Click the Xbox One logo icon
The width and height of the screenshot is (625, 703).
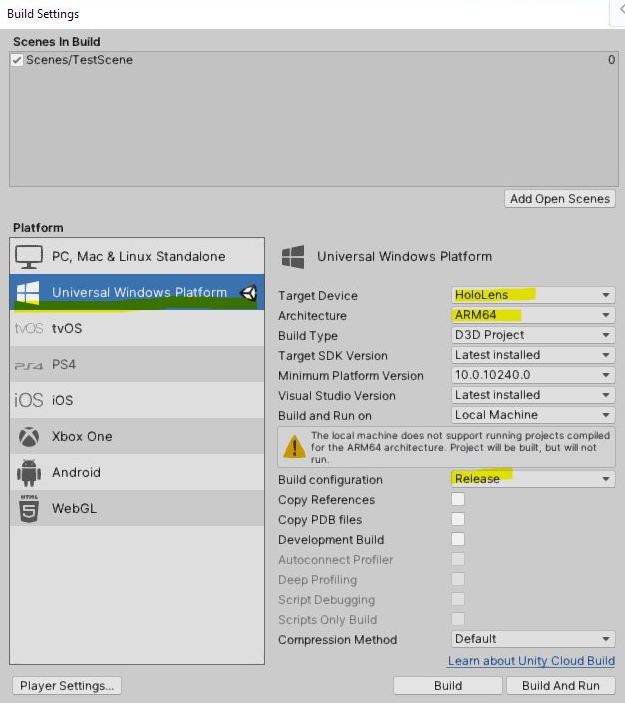[29, 436]
